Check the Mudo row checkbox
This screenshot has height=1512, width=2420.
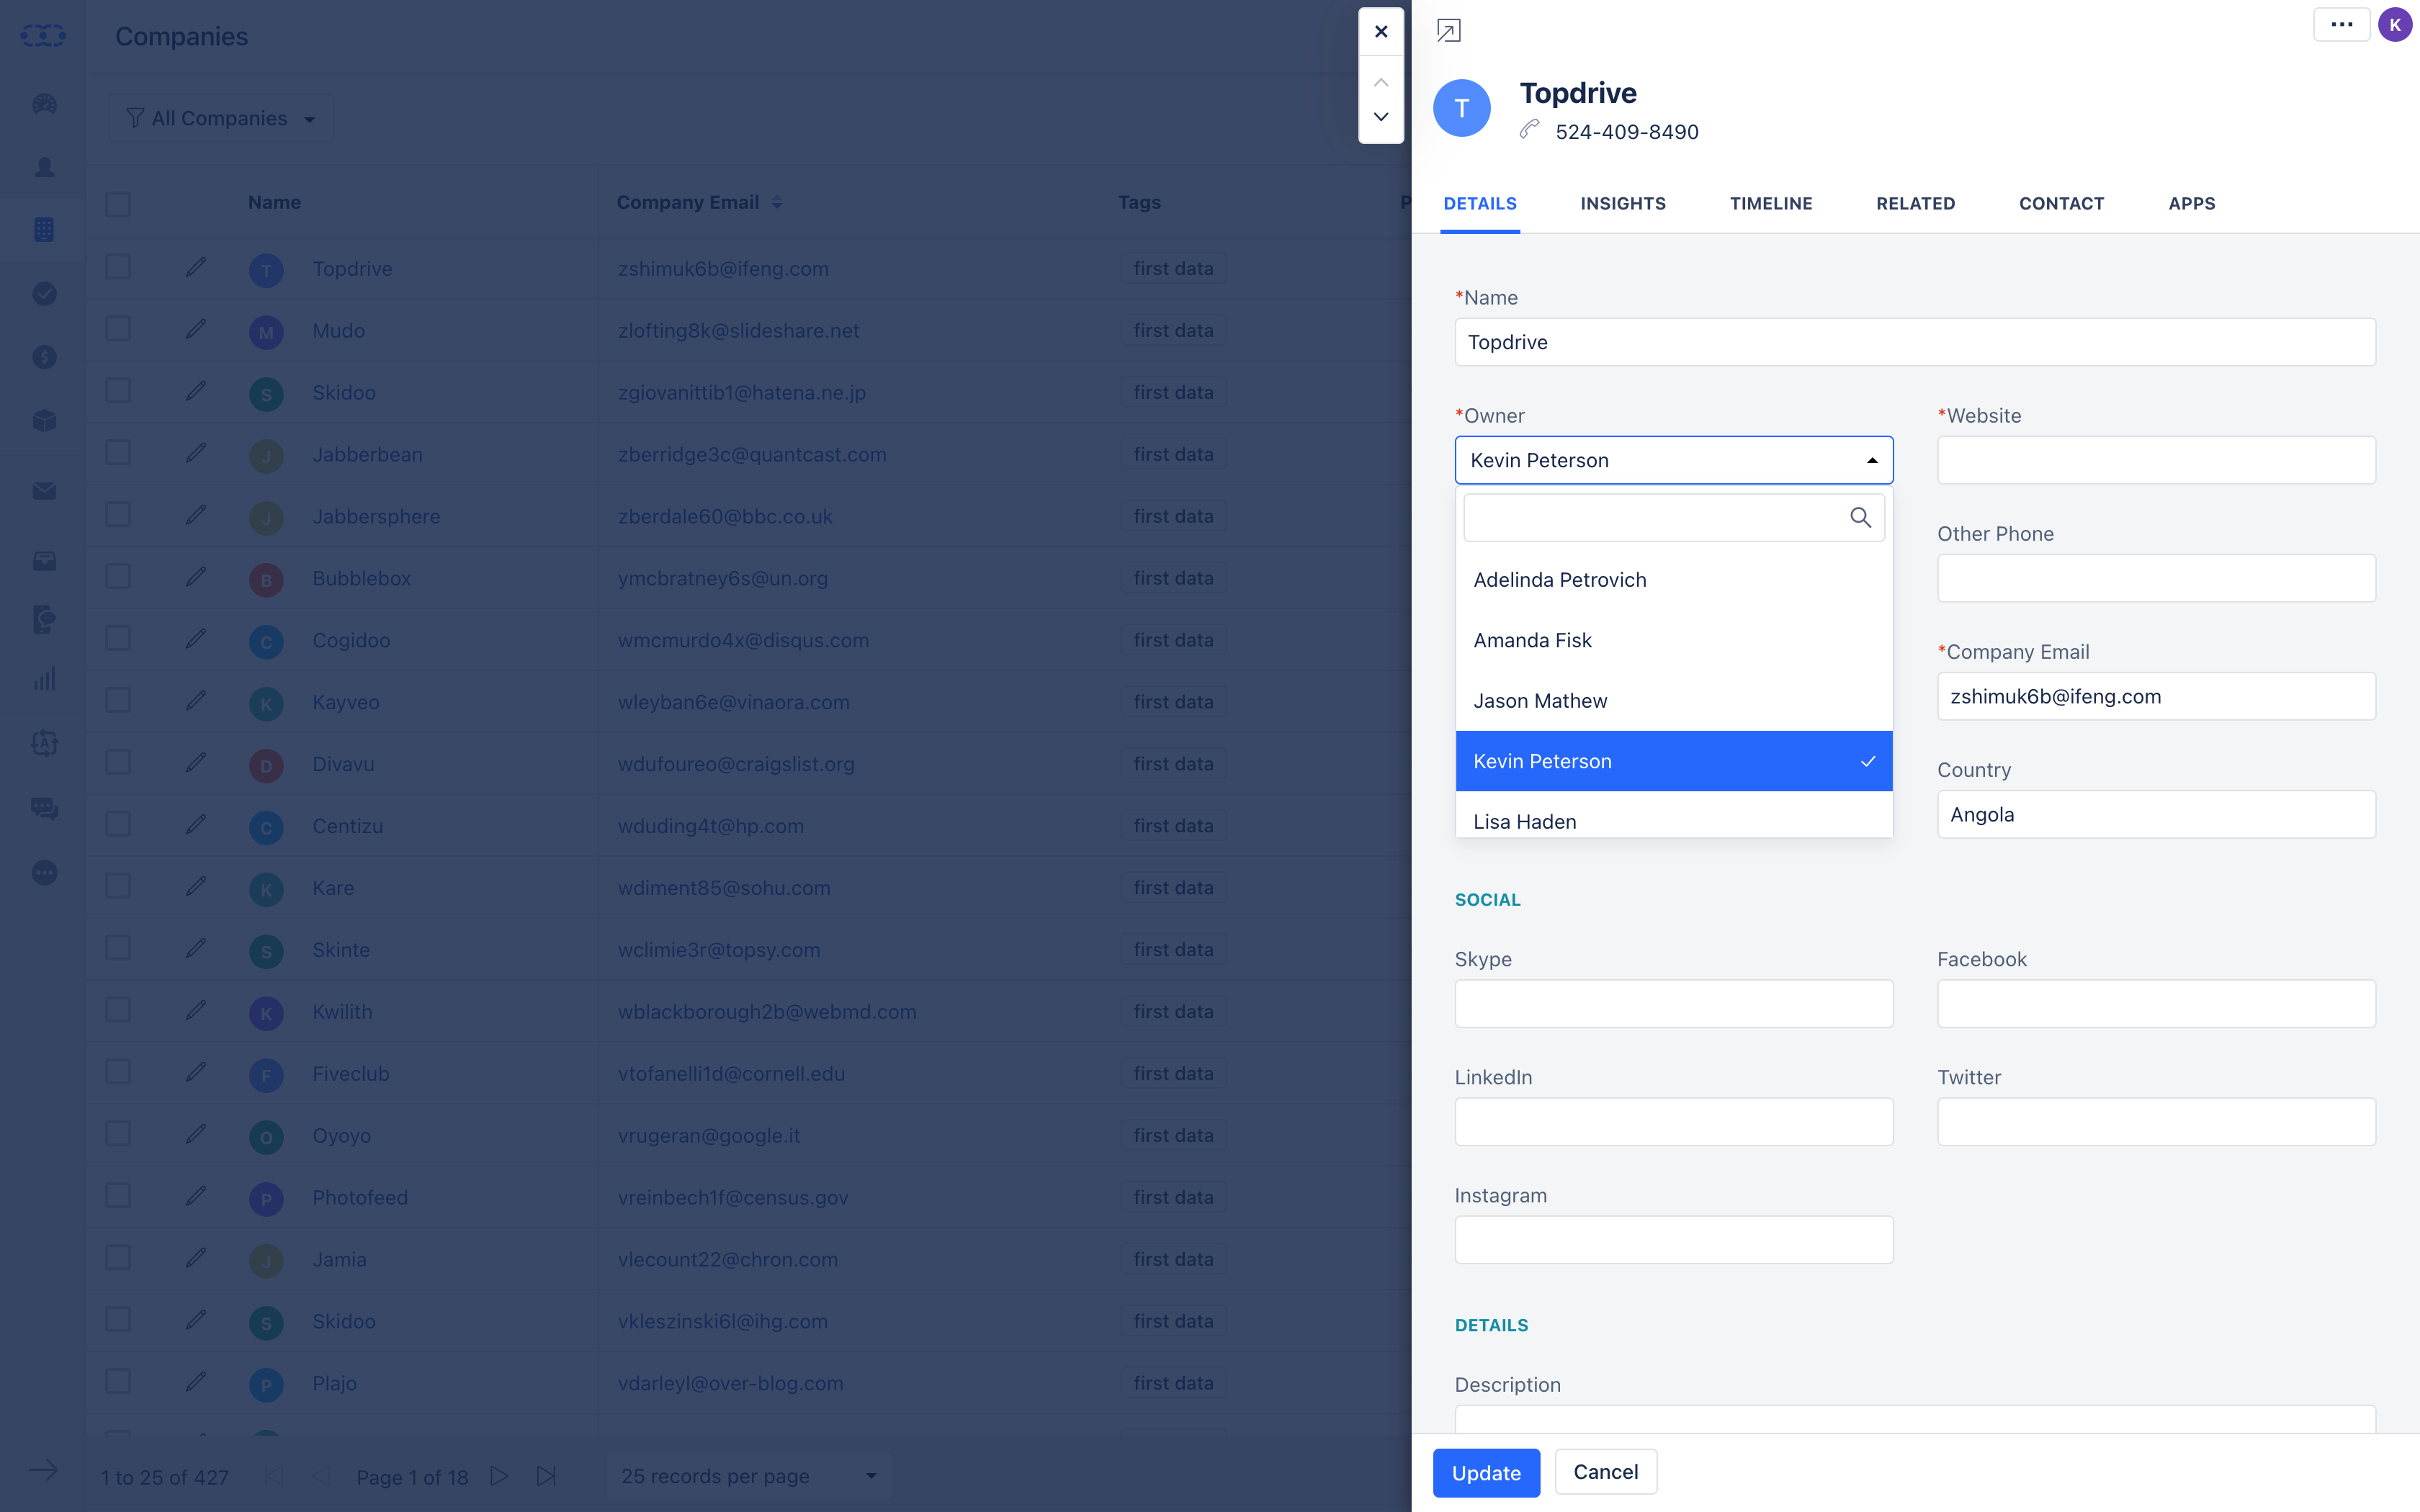[x=118, y=329]
